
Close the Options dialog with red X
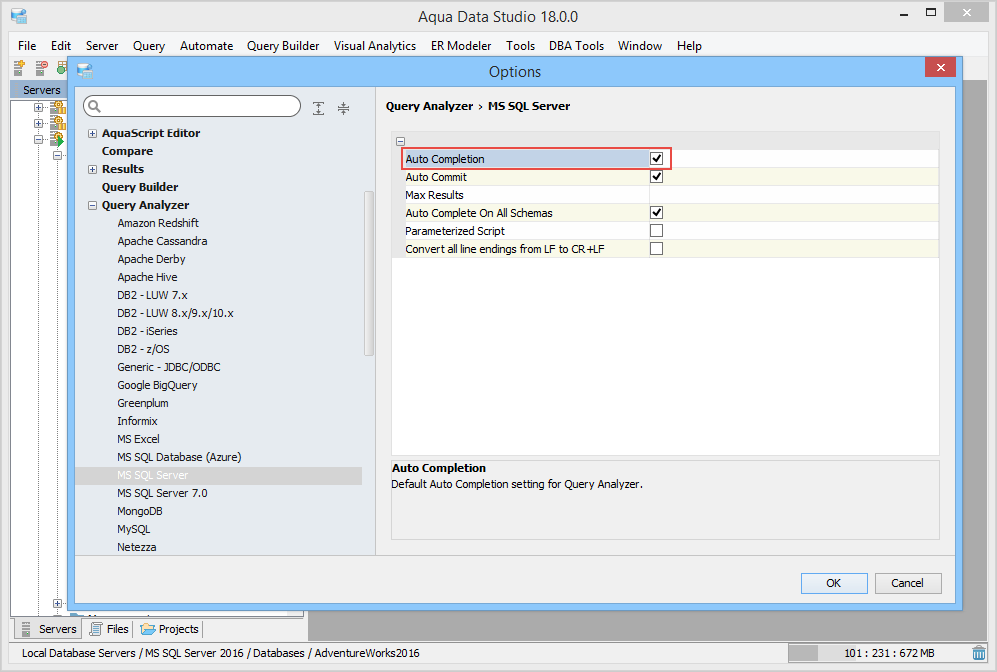point(940,67)
